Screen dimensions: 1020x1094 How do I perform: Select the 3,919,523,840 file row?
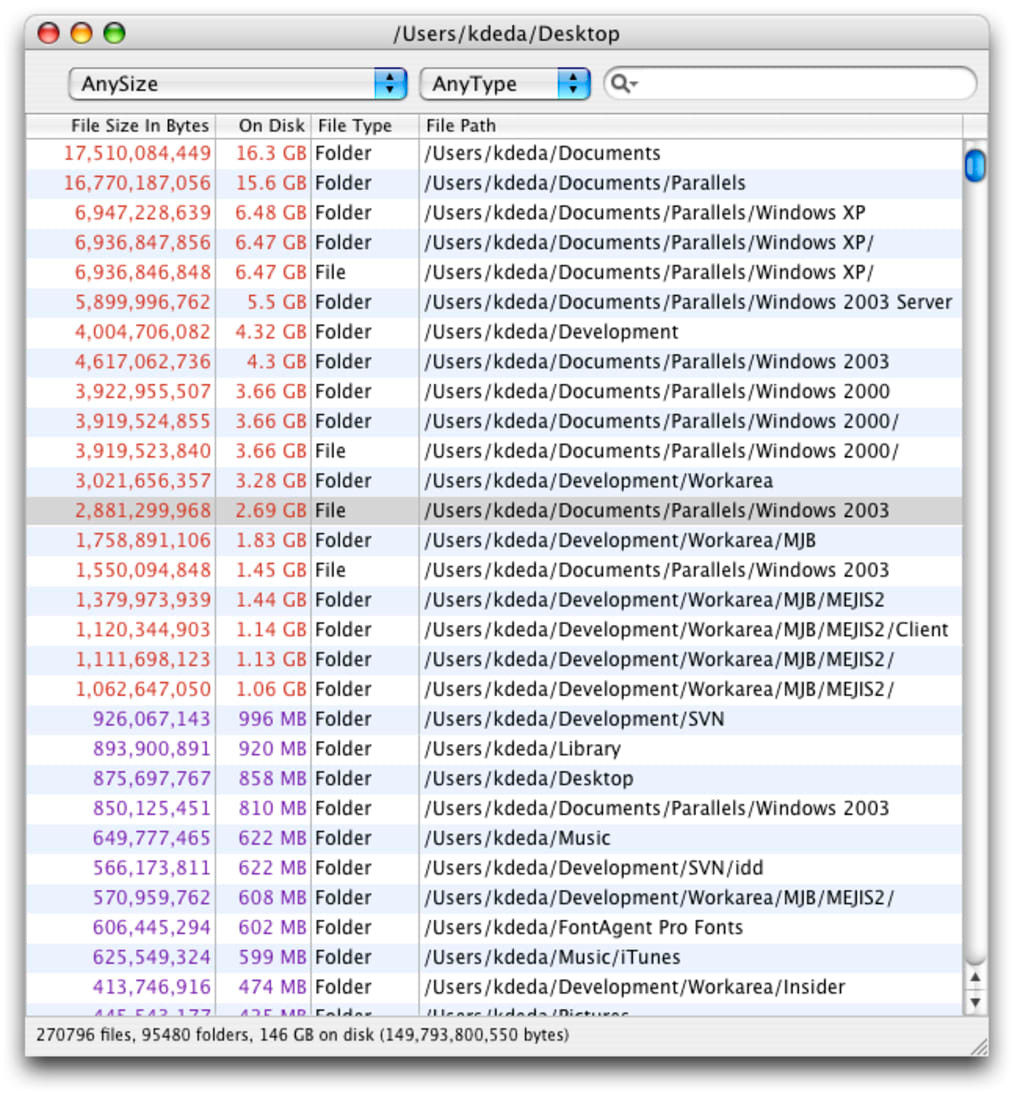[x=494, y=451]
